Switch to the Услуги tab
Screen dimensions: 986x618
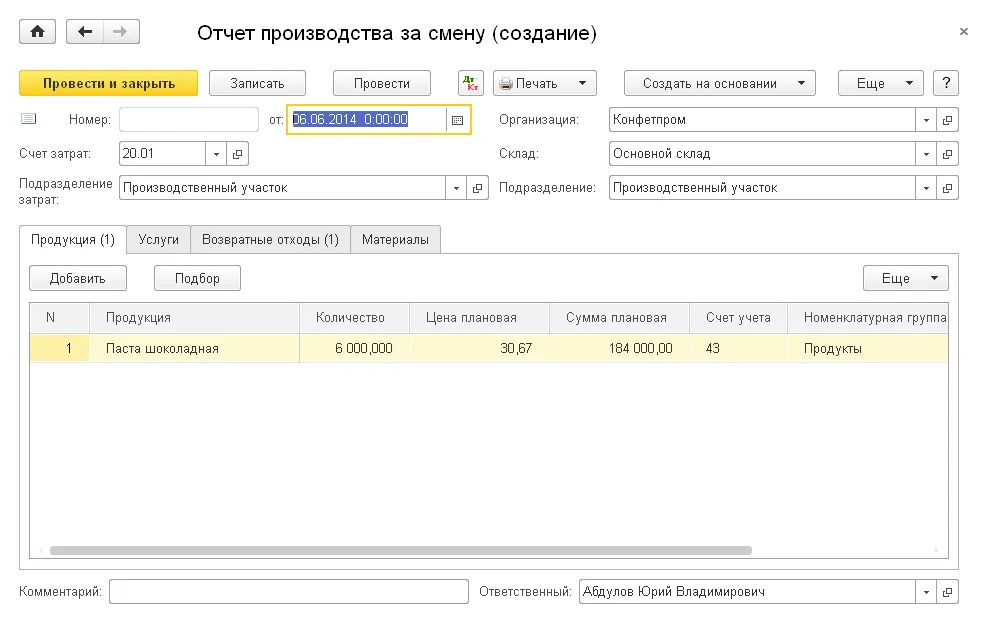[x=158, y=239]
